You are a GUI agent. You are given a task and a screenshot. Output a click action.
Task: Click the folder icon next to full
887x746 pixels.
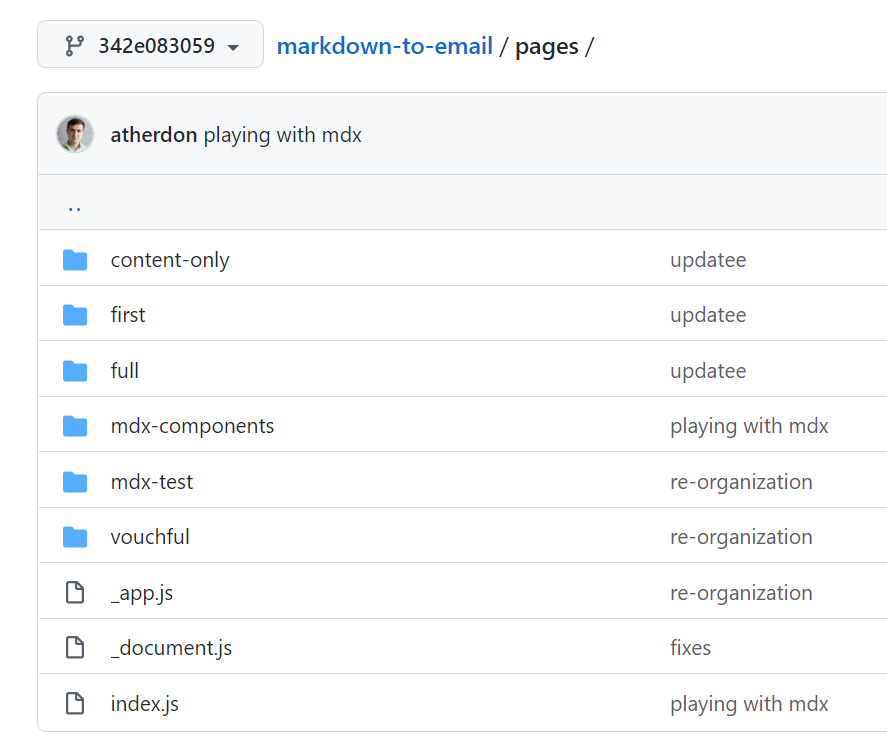[75, 371]
